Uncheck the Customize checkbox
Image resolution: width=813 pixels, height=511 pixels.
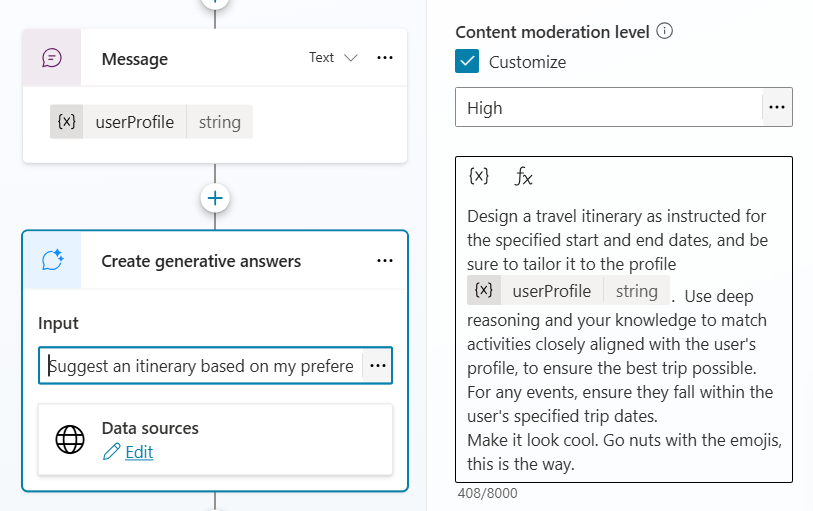click(x=467, y=62)
